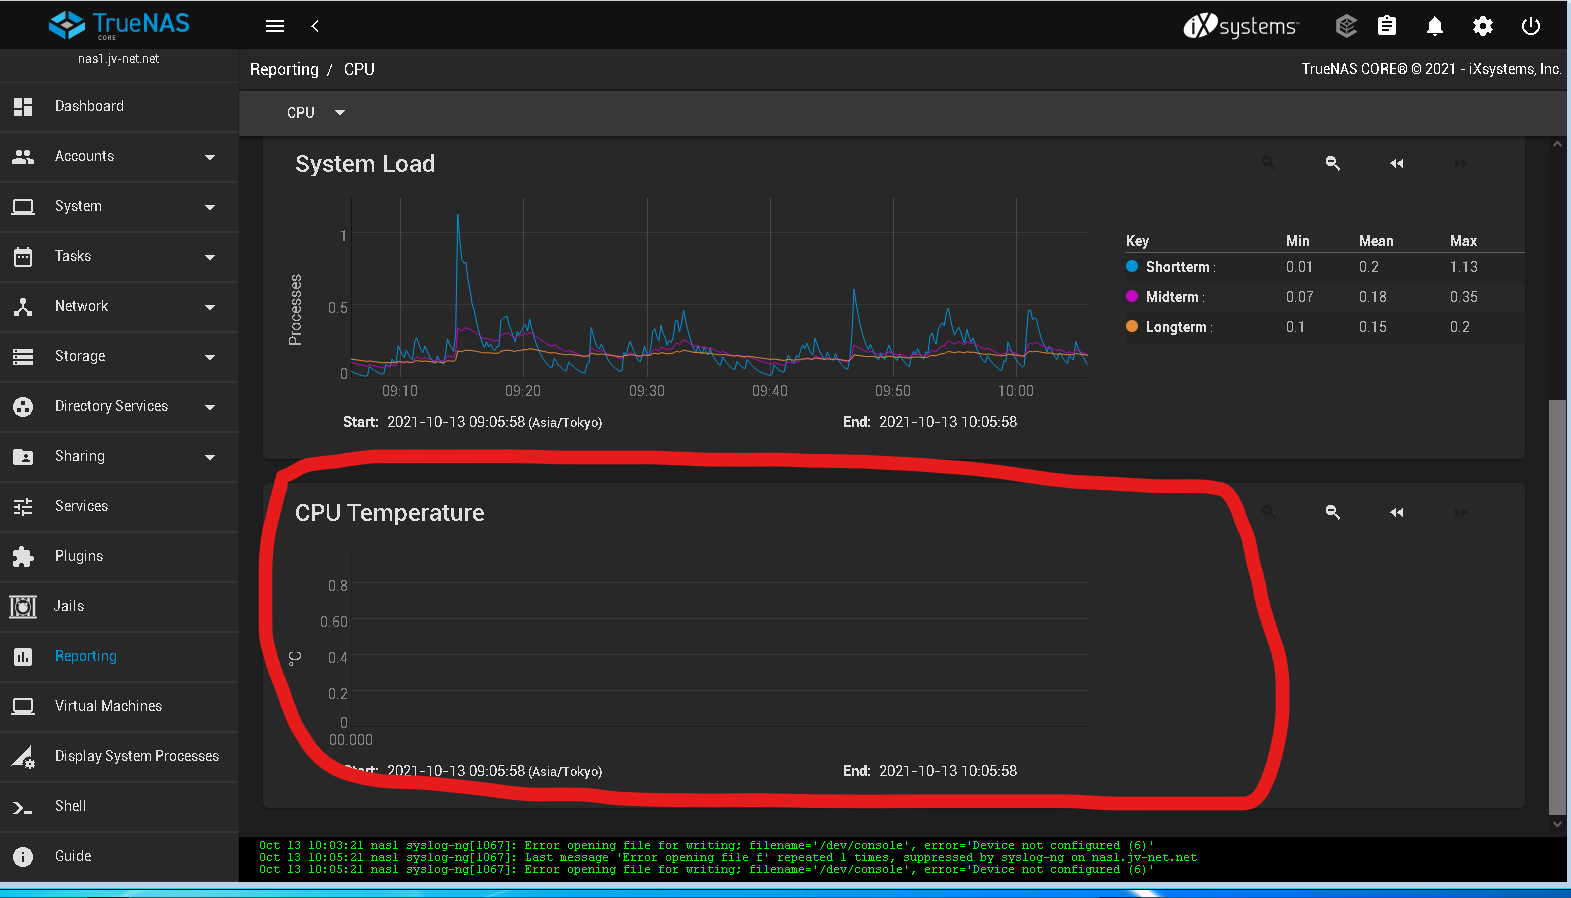The image size is (1571, 898).
Task: Step back the System Load graph
Action: pyautogui.click(x=1396, y=163)
